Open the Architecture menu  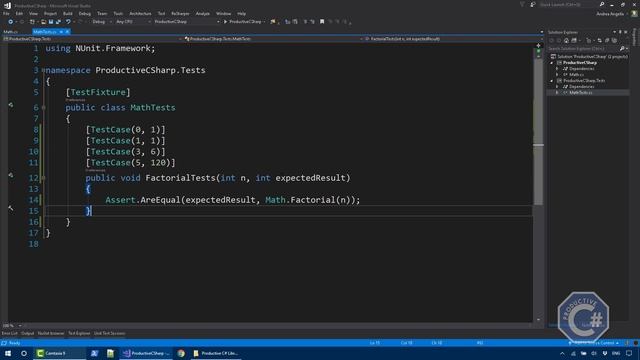pos(140,13)
